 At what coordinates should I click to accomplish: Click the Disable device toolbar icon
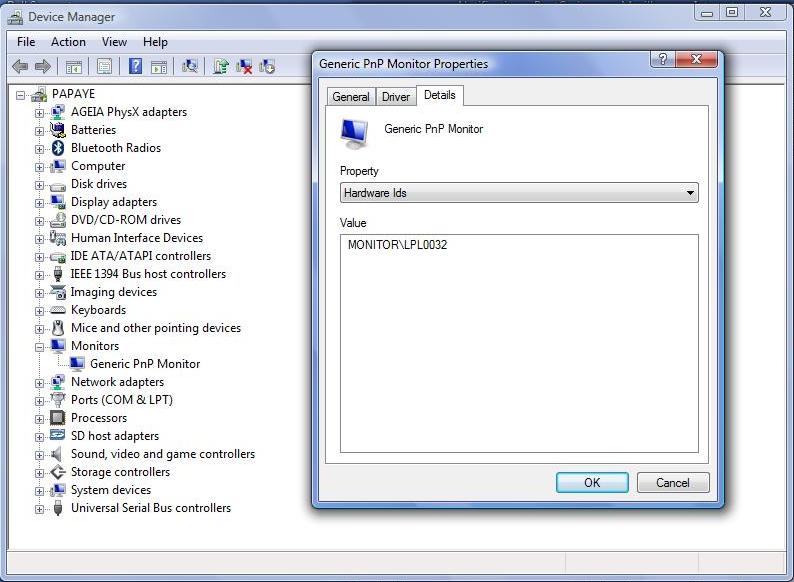click(x=267, y=66)
